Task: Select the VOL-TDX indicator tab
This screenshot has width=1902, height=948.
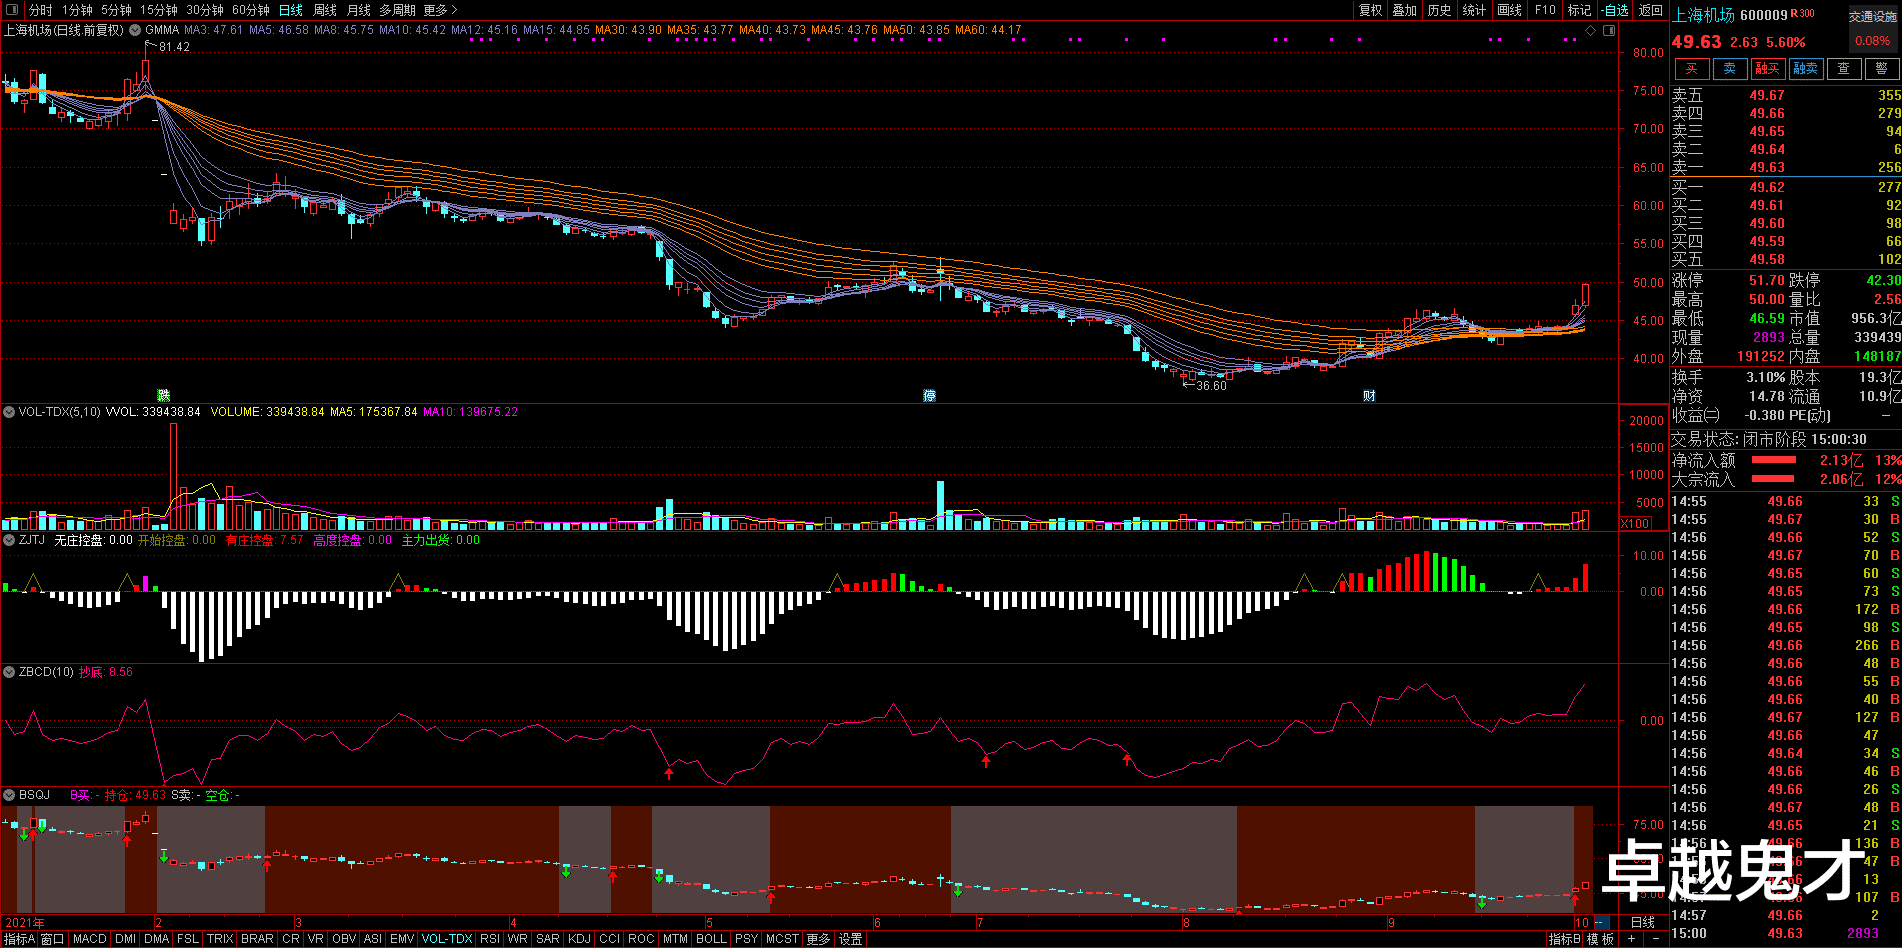Action: click(x=447, y=939)
